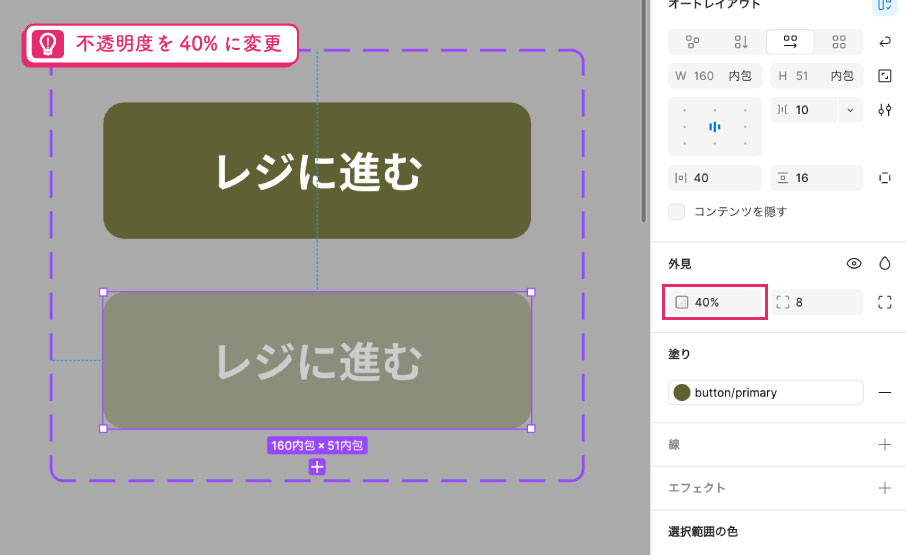Open auto layout advanced settings sliders icon
Image resolution: width=906 pixels, height=555 pixels.
tap(885, 110)
